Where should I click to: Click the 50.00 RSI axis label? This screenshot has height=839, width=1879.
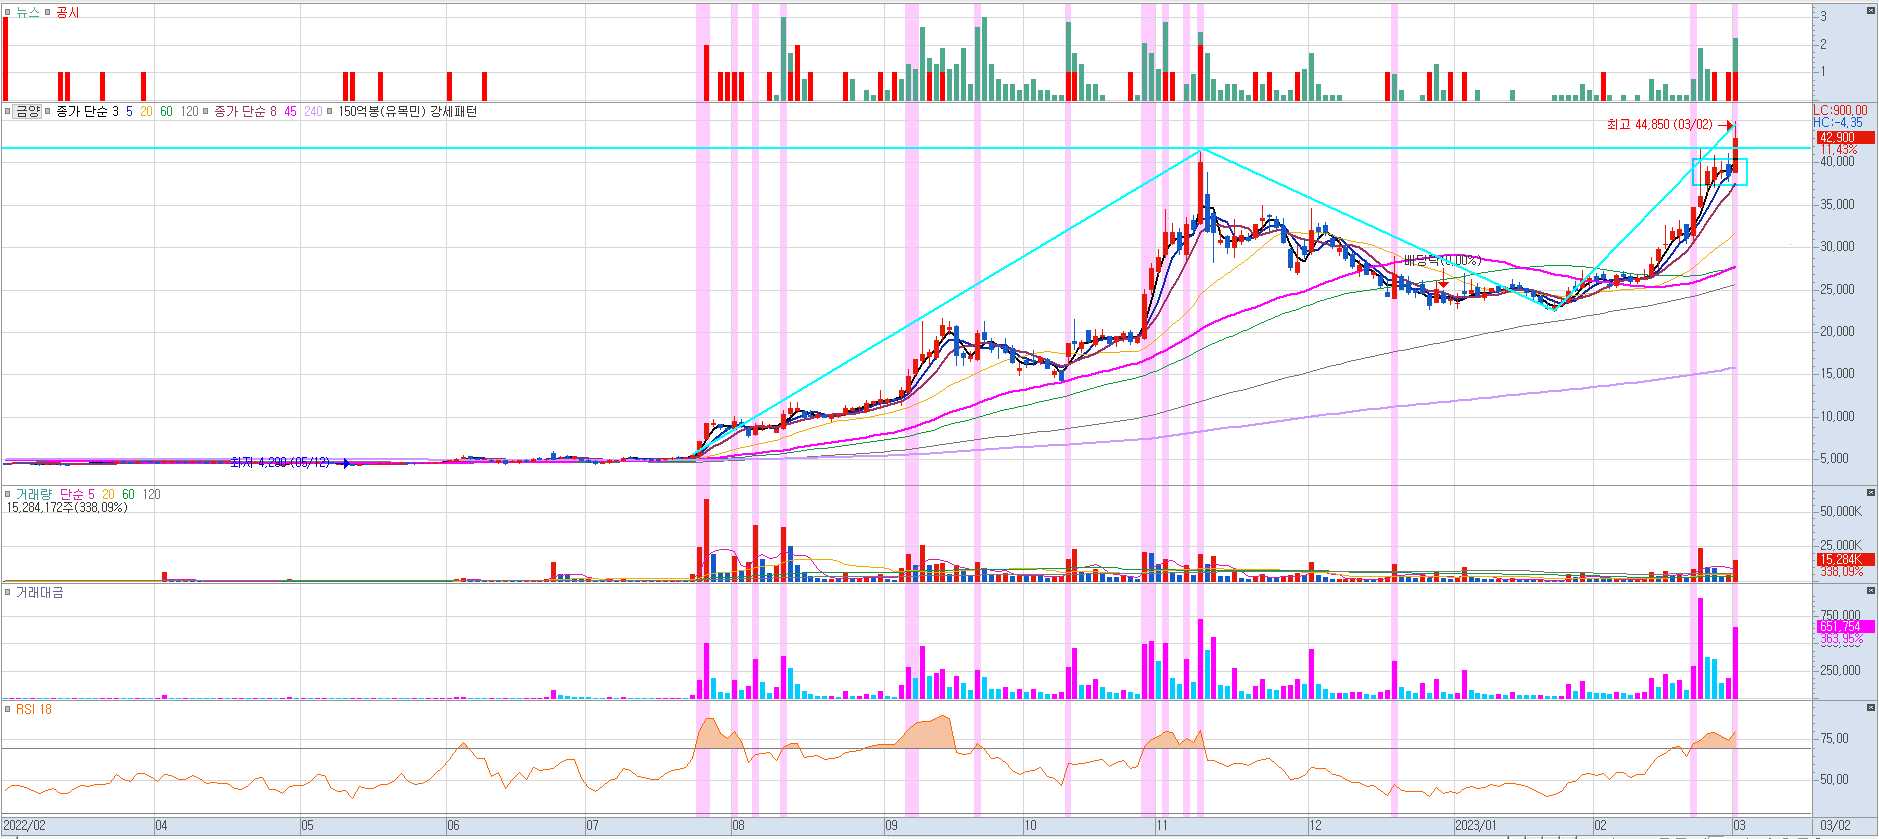point(1835,780)
